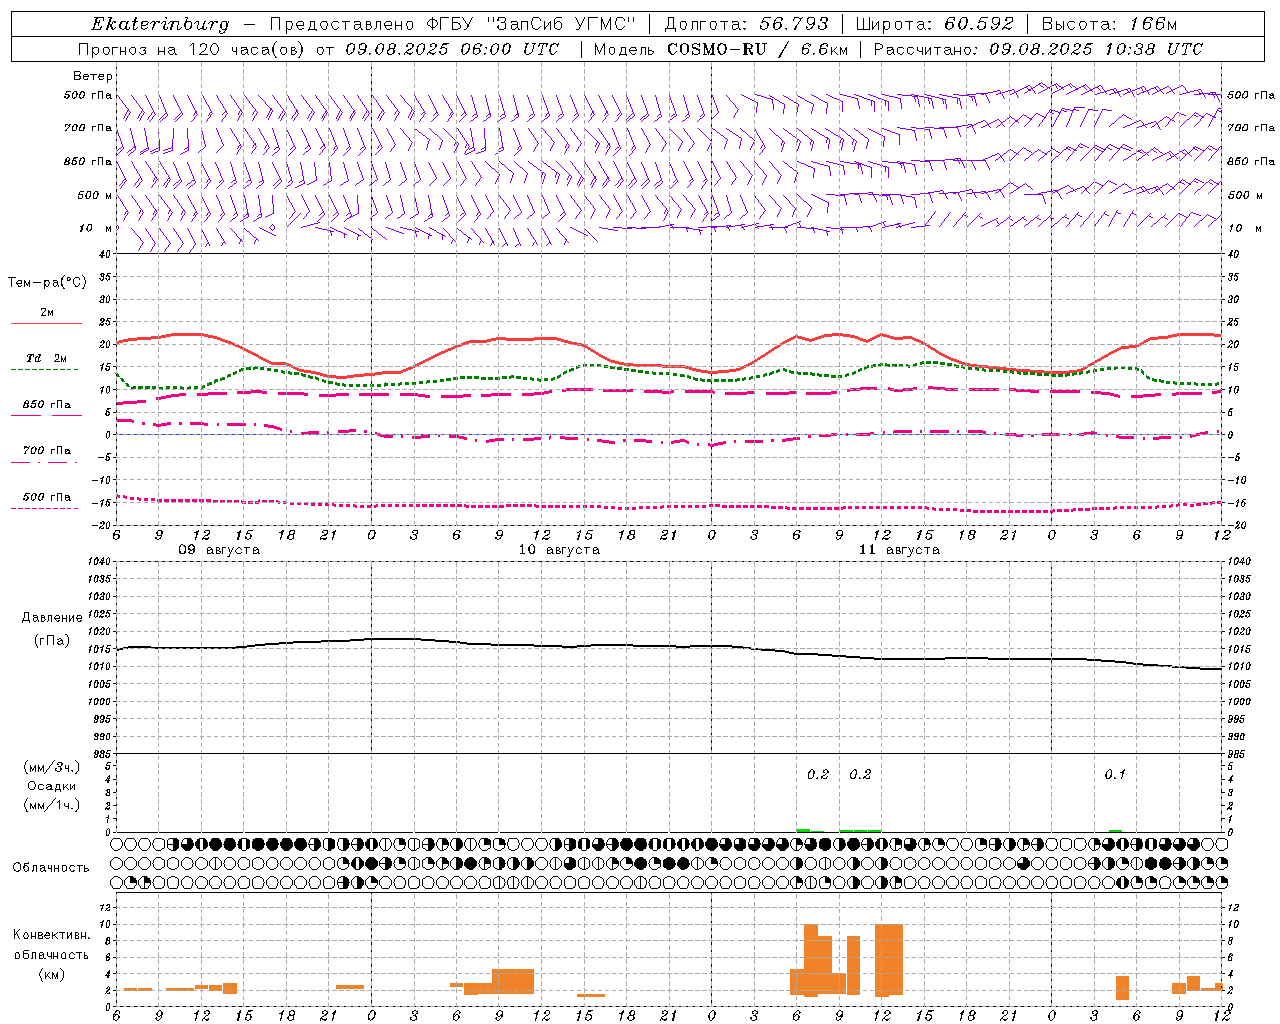Select Рассчитано: 09.08.2025 10:38 UTC timestamp
Viewport: 1280px width, 1024px height.
click(1038, 49)
